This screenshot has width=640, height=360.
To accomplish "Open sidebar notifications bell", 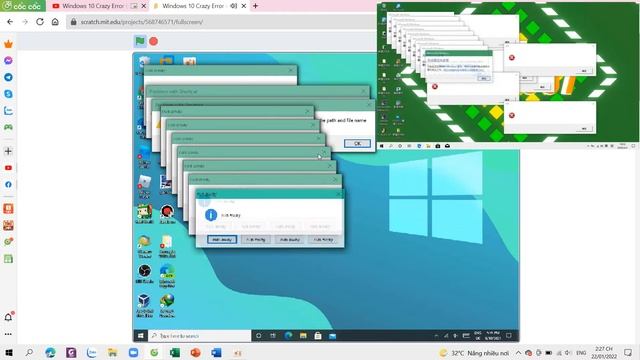I will coord(8,317).
